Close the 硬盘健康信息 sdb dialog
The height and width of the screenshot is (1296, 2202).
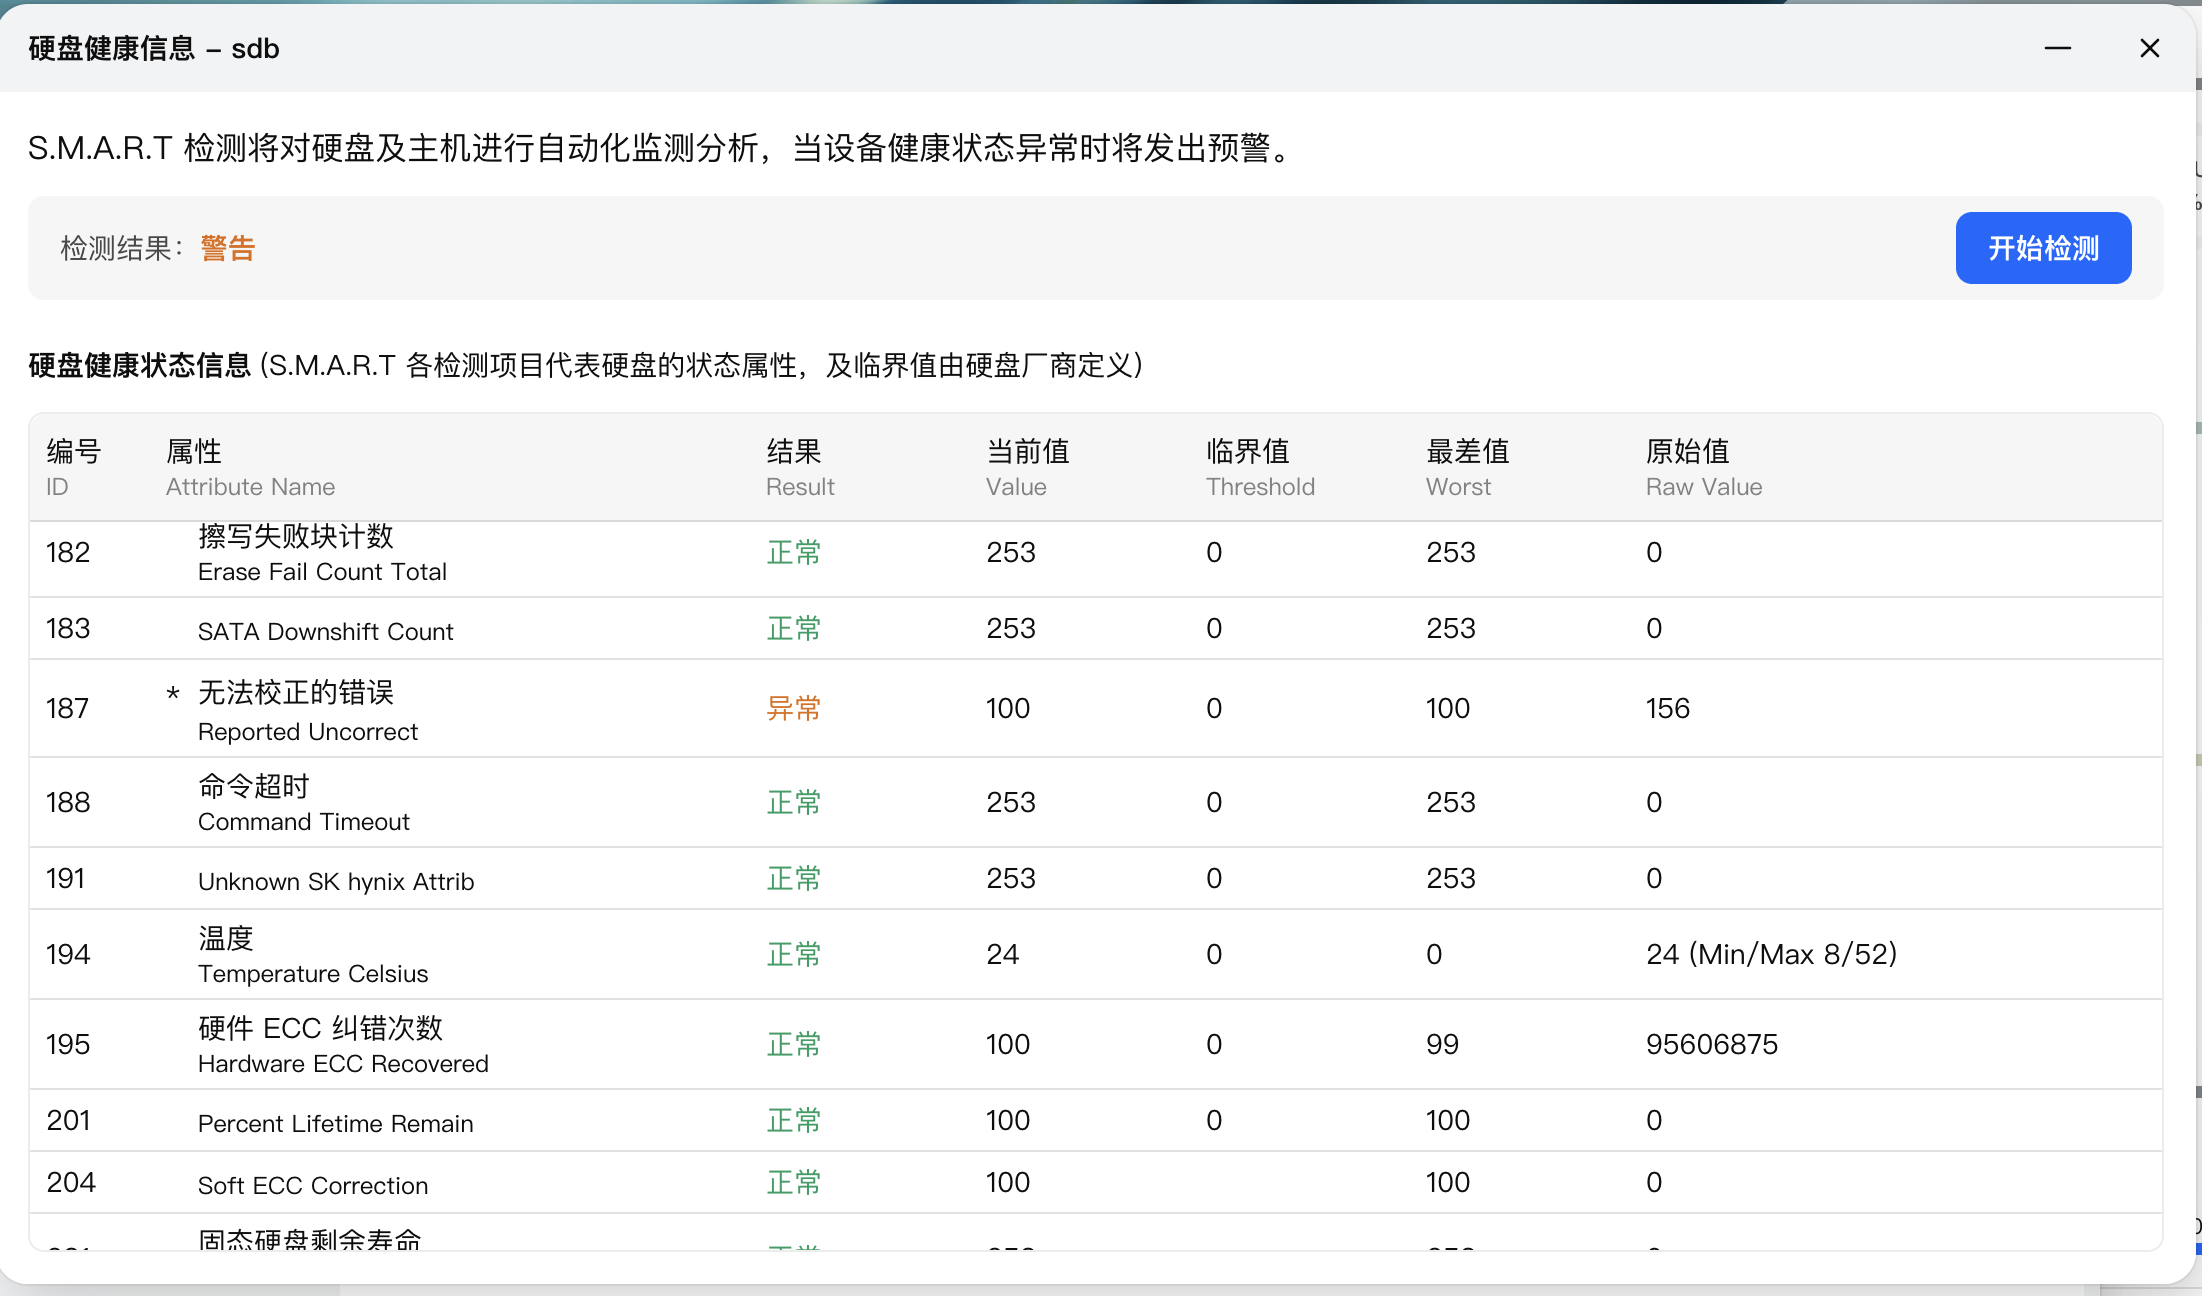tap(2149, 48)
